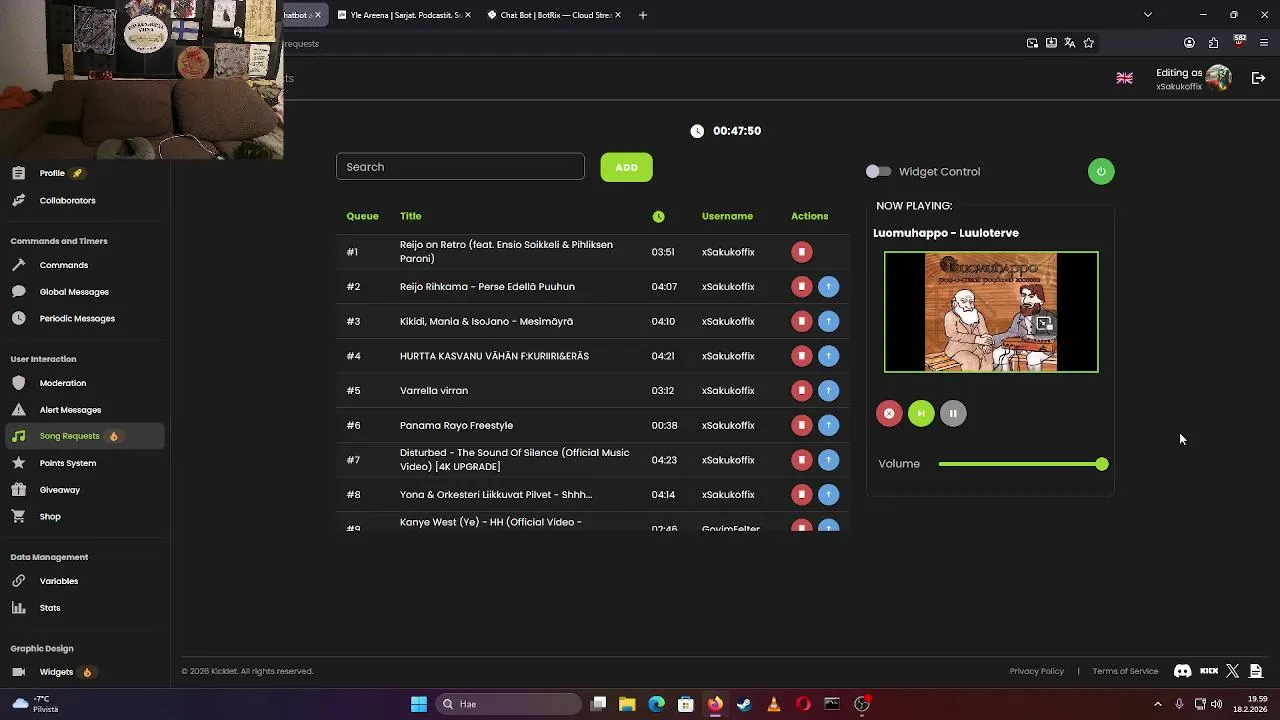1280x720 pixels.
Task: Click the Luomuhappo video thumbnail
Action: tap(991, 312)
